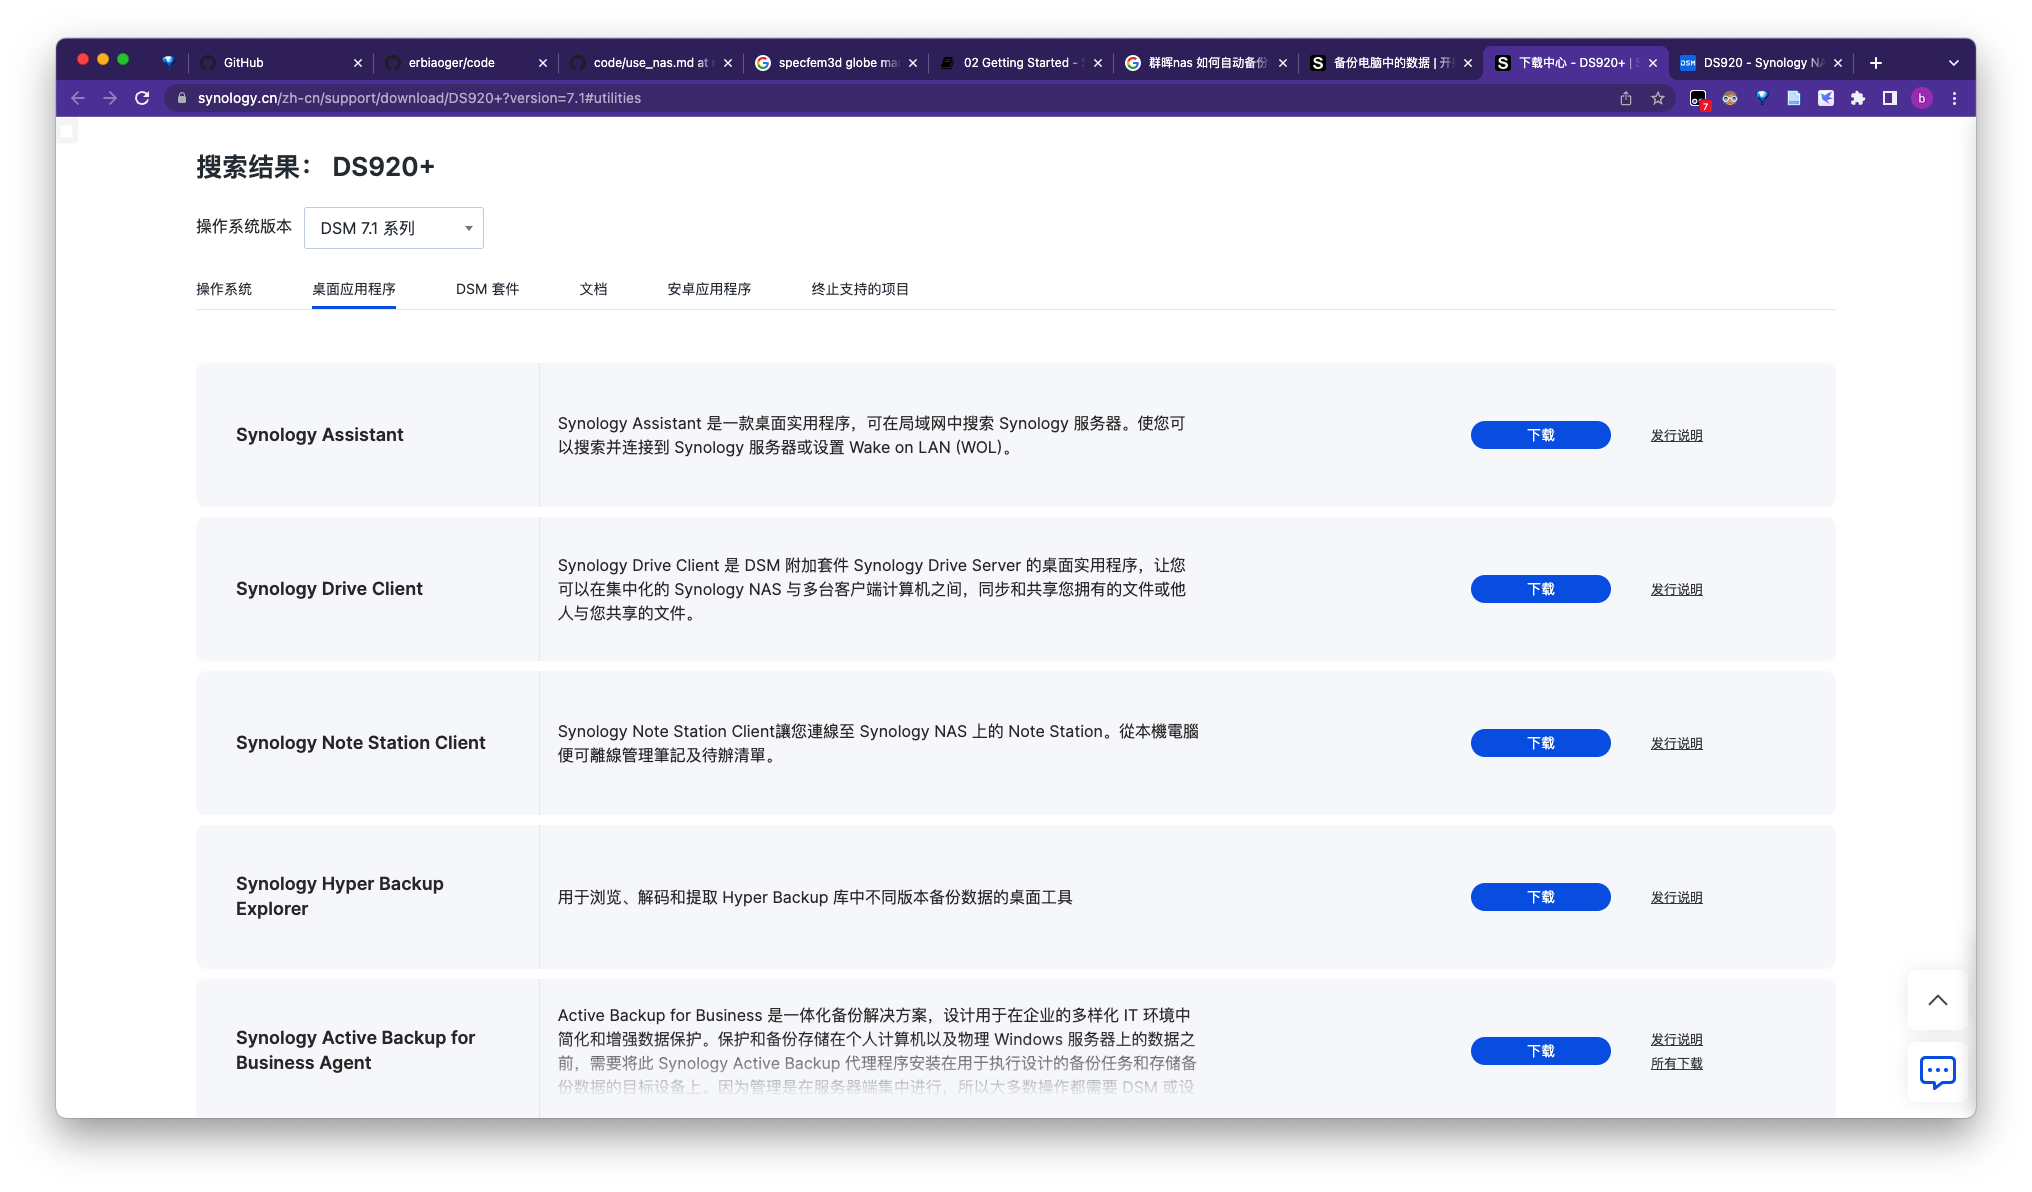
Task: Click the scroll-to-top arrow button
Action: pos(1937,1000)
